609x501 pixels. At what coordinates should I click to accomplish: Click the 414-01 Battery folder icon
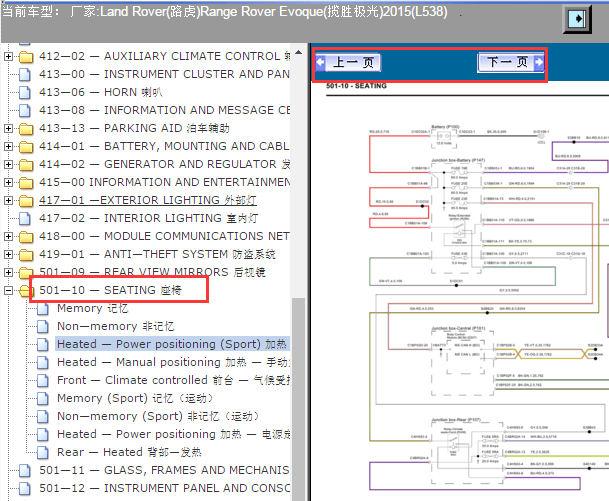[26, 146]
